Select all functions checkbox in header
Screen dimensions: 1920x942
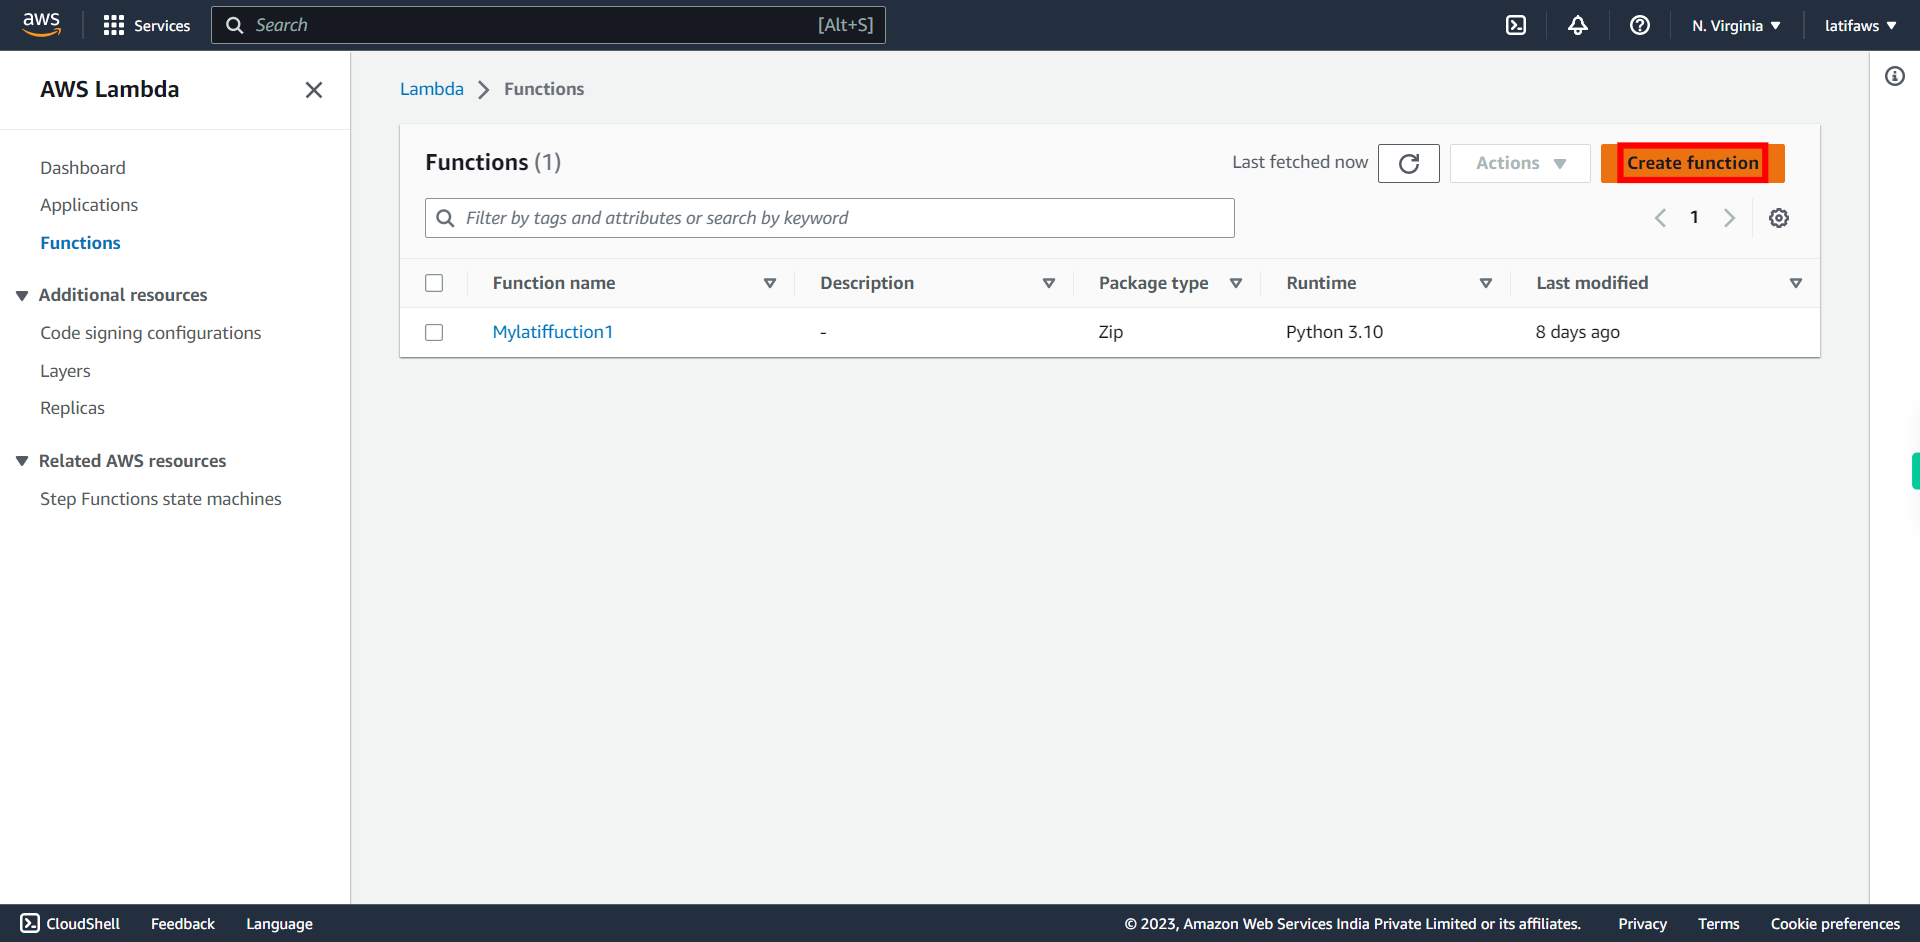pos(434,283)
